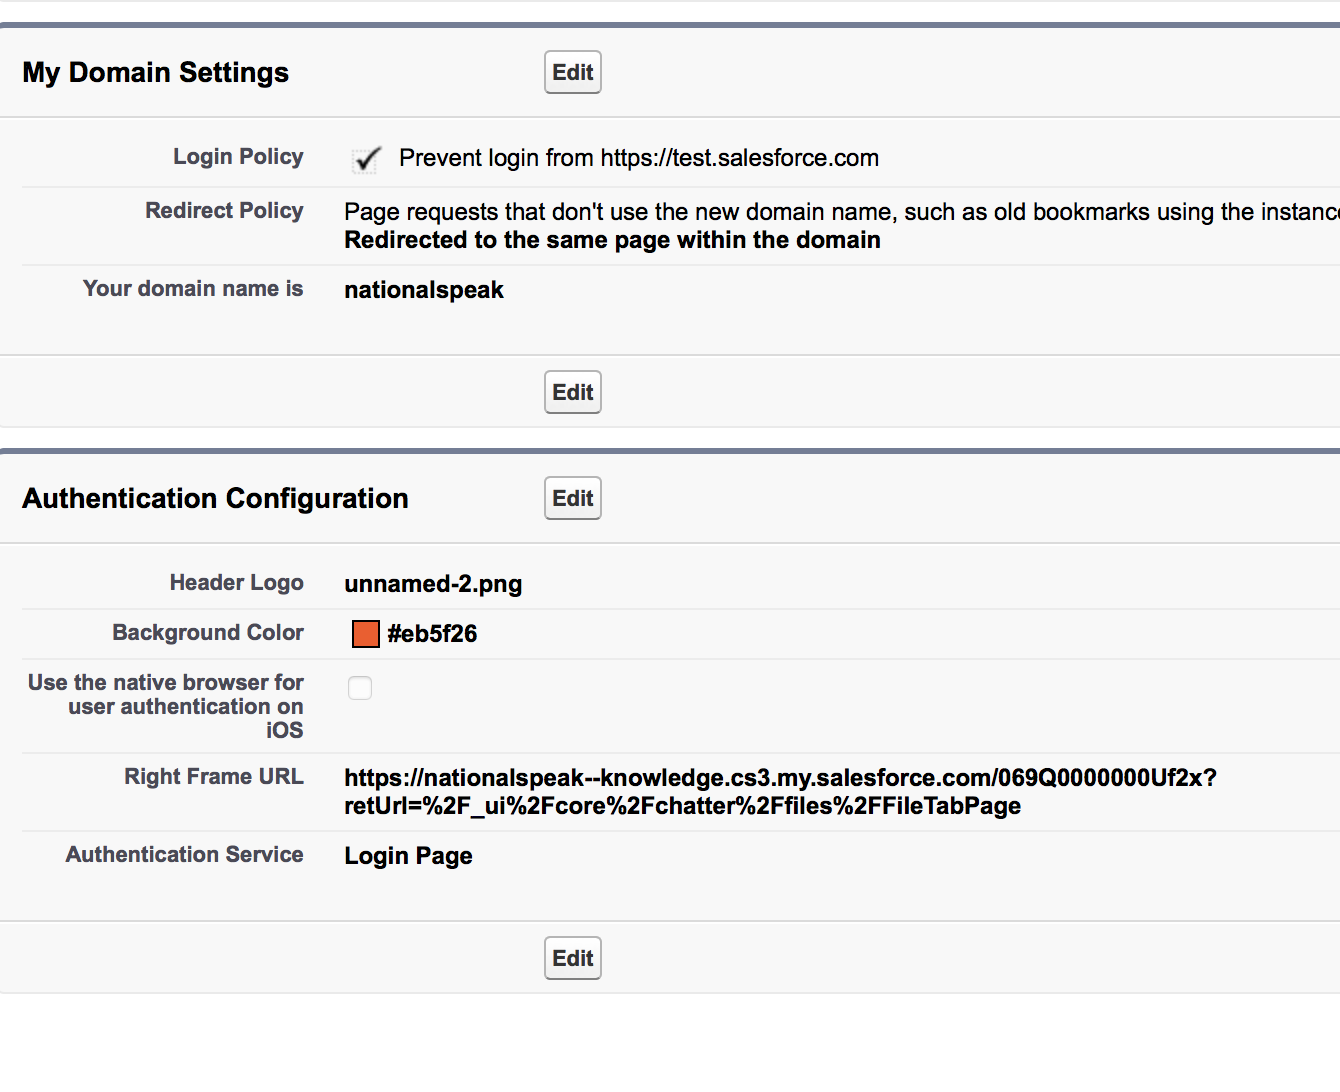Viewport: 1340px width, 1092px height.
Task: Click the Background Color field label
Action: (208, 633)
